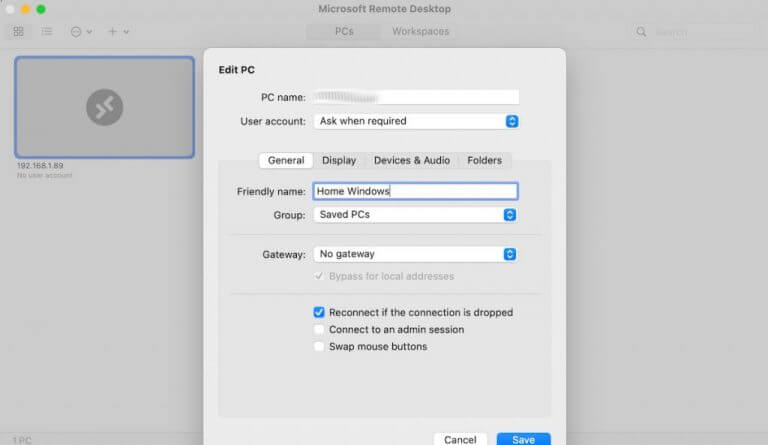Switch to grid view icon in toolbar
The image size is (768, 445).
[x=19, y=32]
